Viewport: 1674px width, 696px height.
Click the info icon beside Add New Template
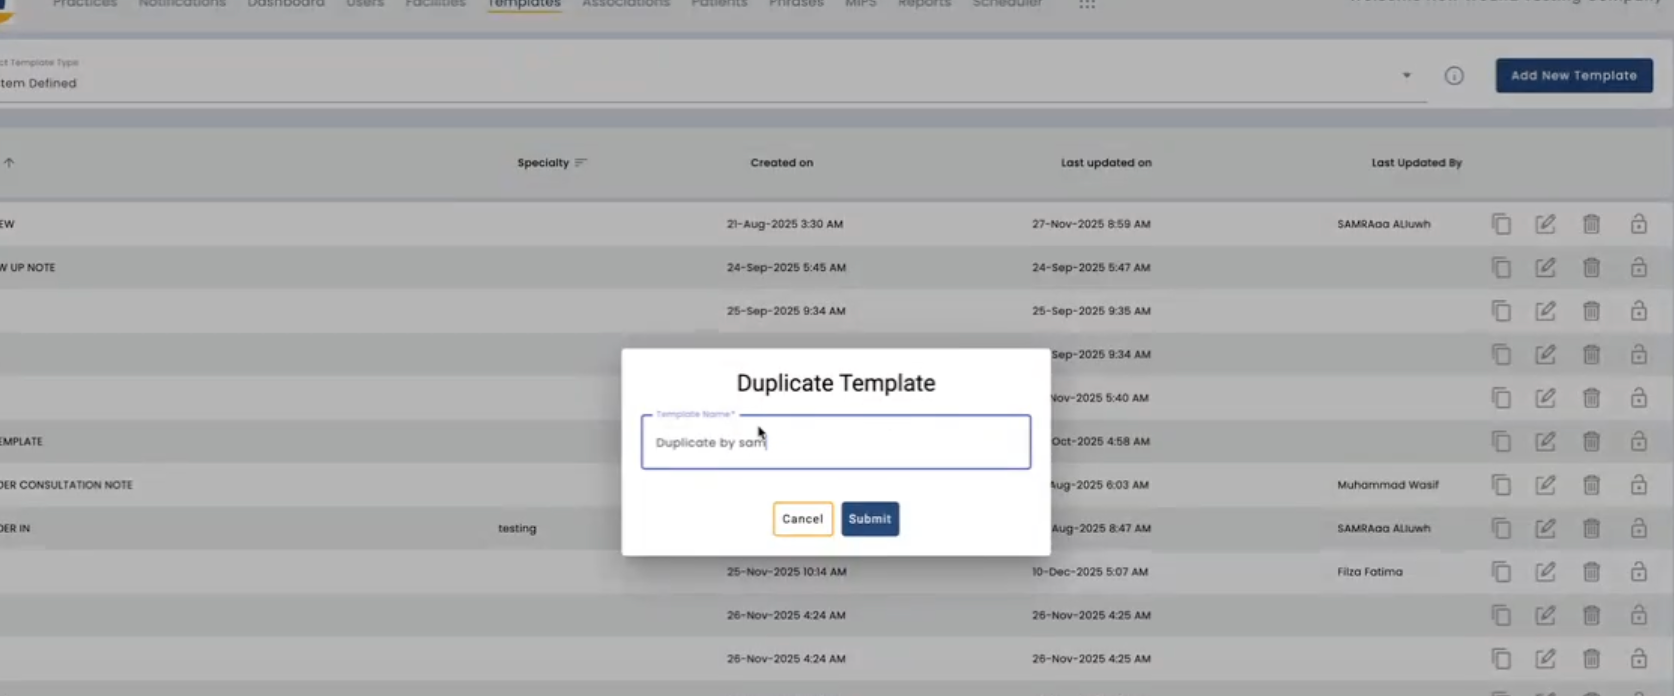point(1454,76)
